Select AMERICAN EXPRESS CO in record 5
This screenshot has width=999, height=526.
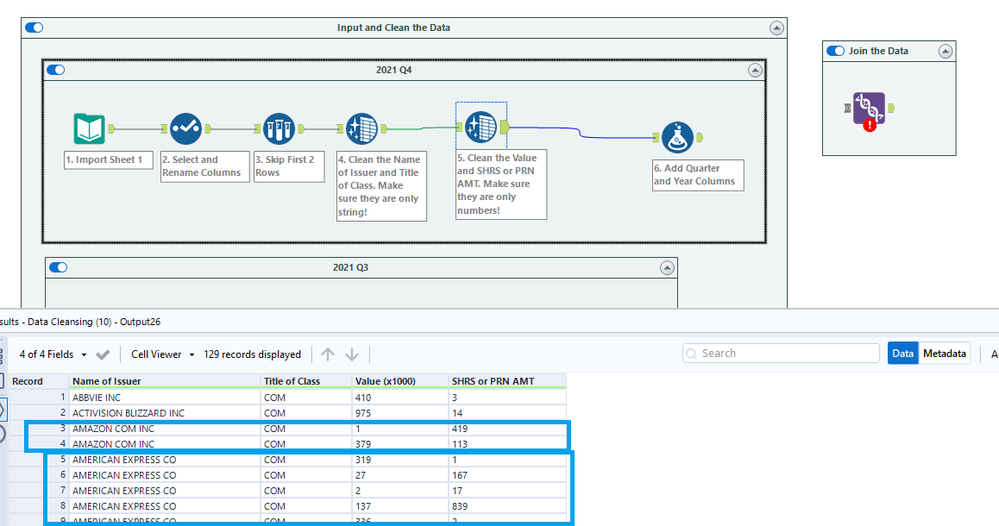[x=164, y=460]
